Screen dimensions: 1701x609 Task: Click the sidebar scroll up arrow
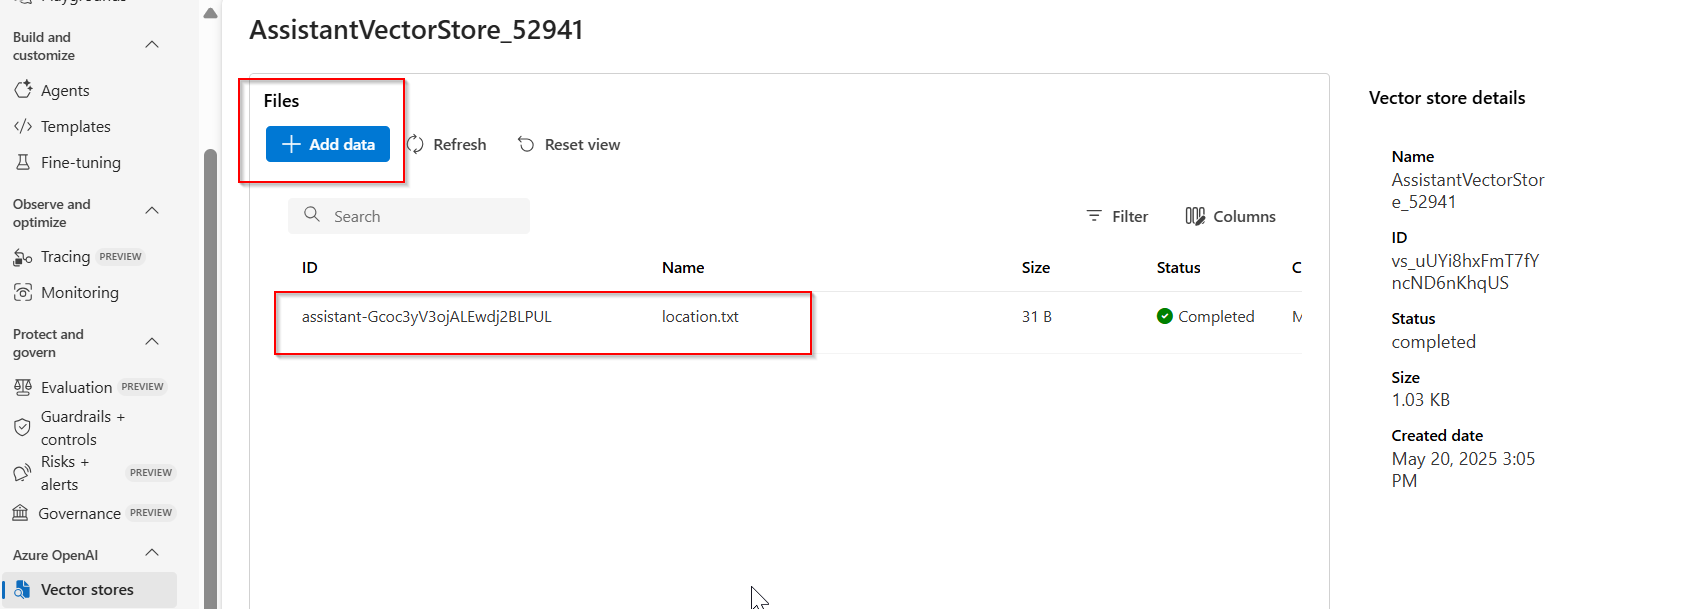click(210, 14)
